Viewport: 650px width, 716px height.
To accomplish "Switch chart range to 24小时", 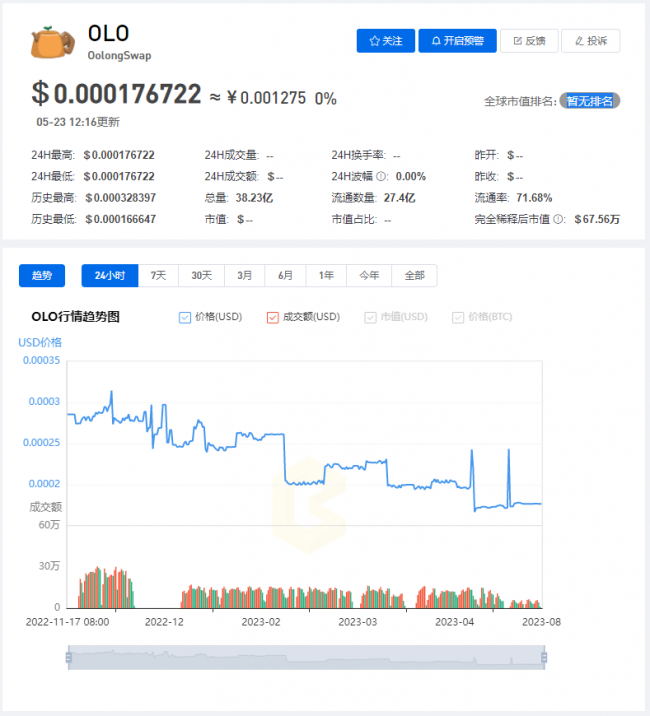I will pos(110,276).
